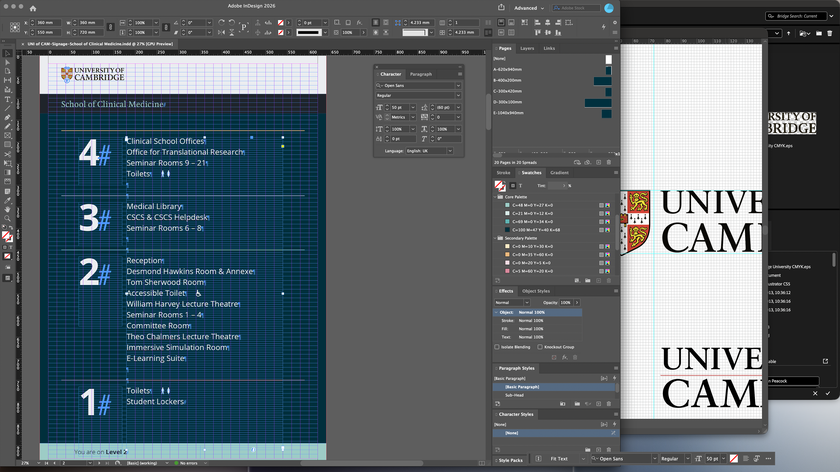
Task: Select swatch C=5 M=60 Y=20 K=0
Action: tap(552, 271)
